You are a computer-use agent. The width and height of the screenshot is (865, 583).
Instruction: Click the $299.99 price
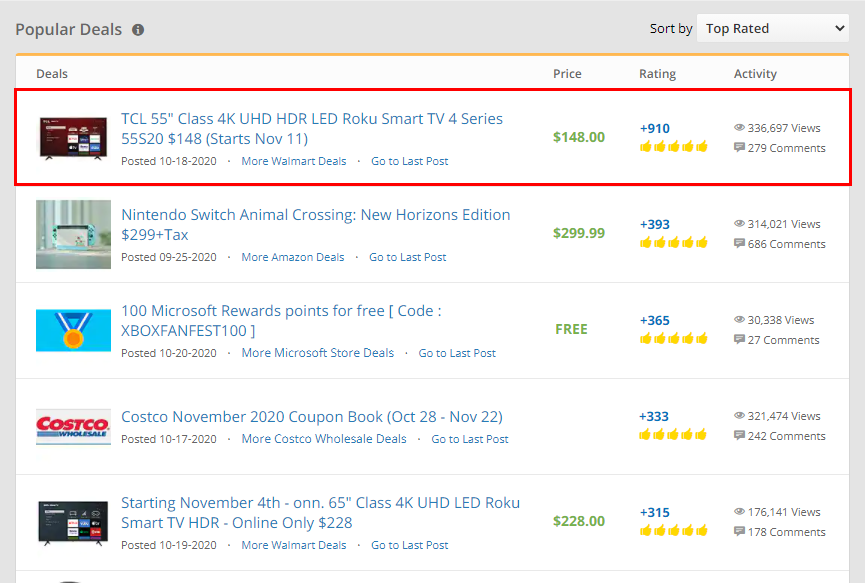pyautogui.click(x=579, y=233)
